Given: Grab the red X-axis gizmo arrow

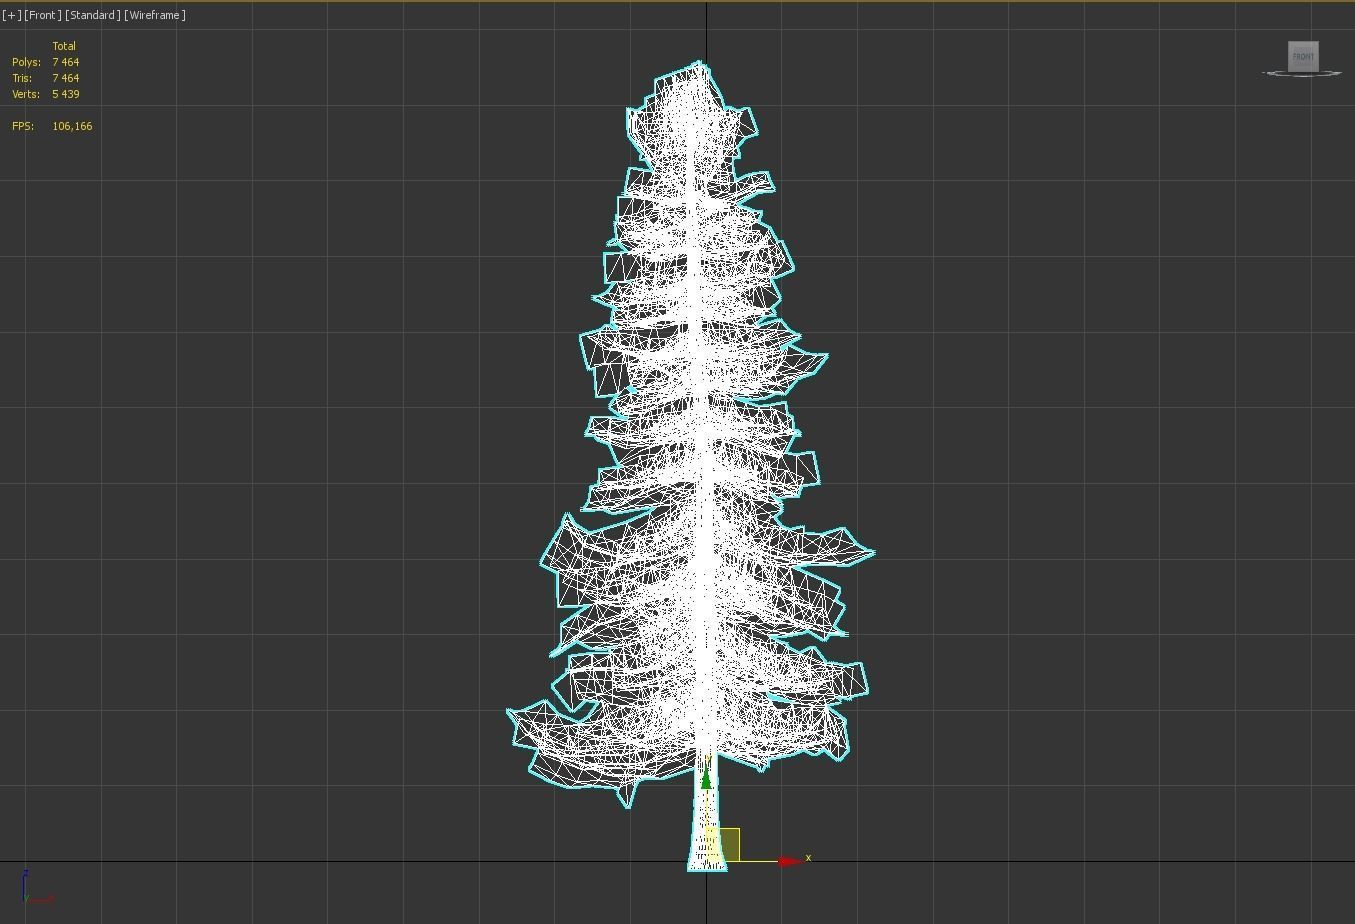Looking at the screenshot, I should [x=790, y=860].
